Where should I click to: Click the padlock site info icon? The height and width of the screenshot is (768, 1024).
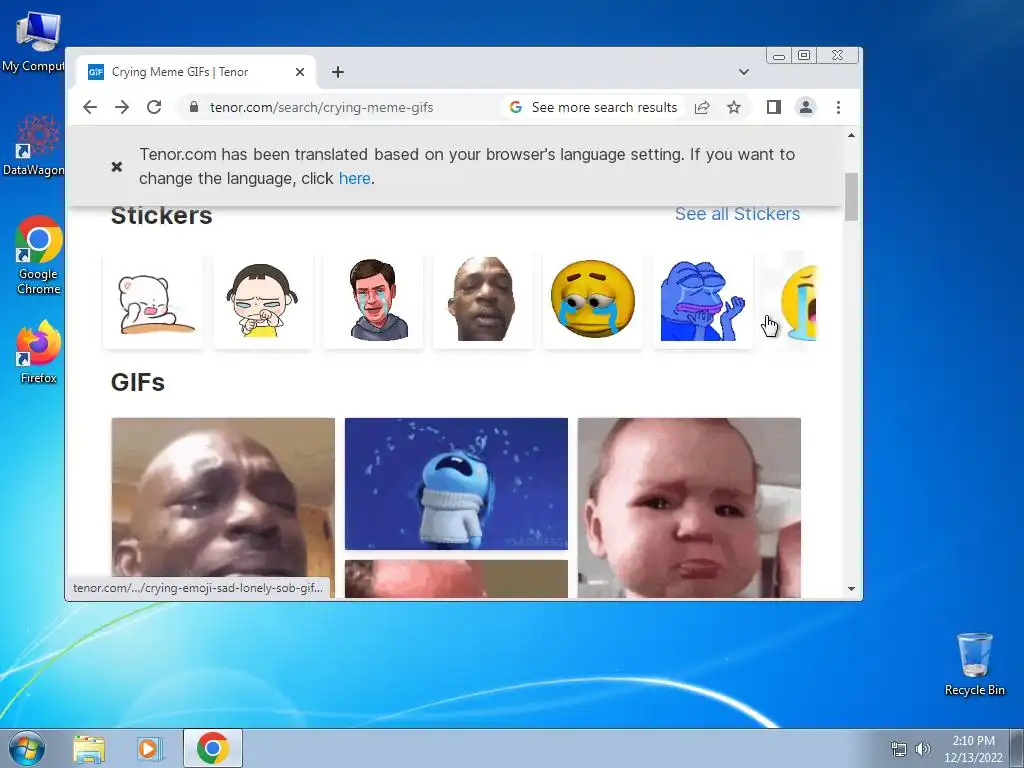point(193,107)
